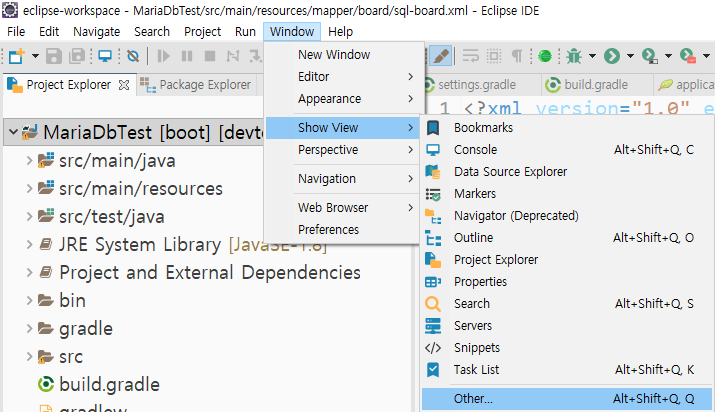Toggle the Word Wrap toolbar icon

coord(471,57)
